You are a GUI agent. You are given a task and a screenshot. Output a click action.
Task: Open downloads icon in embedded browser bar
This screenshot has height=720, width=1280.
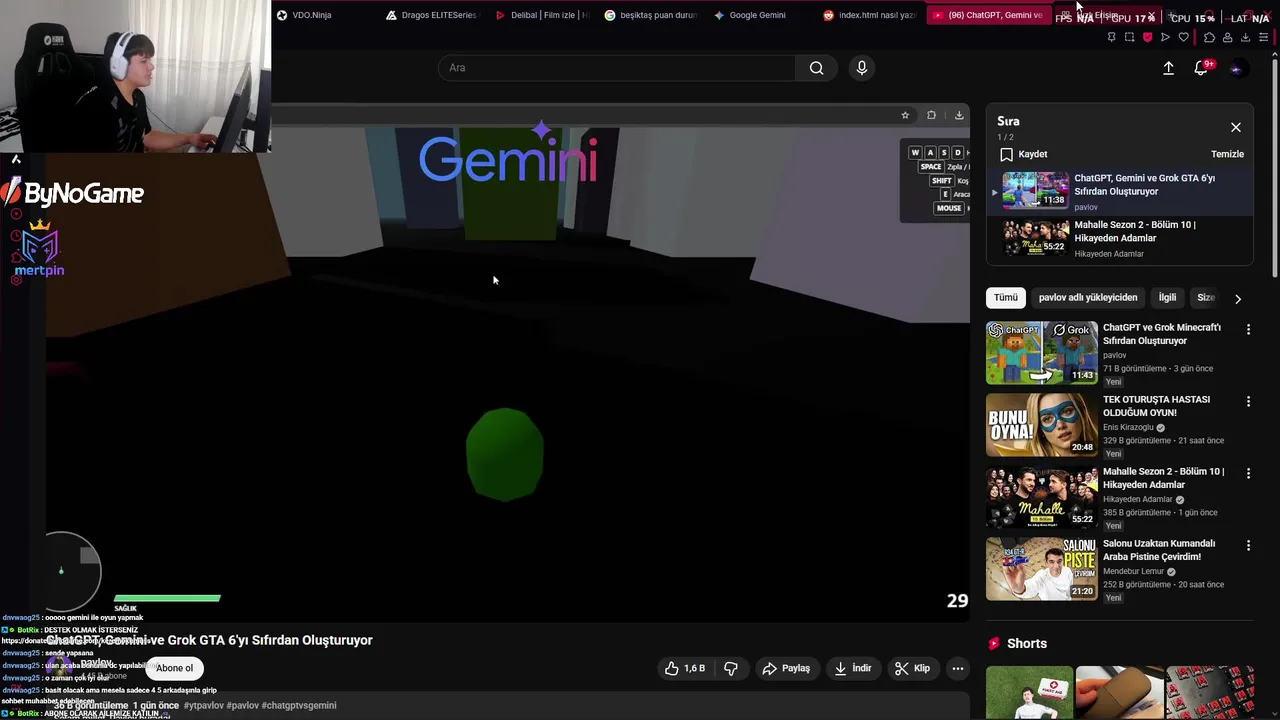point(959,115)
